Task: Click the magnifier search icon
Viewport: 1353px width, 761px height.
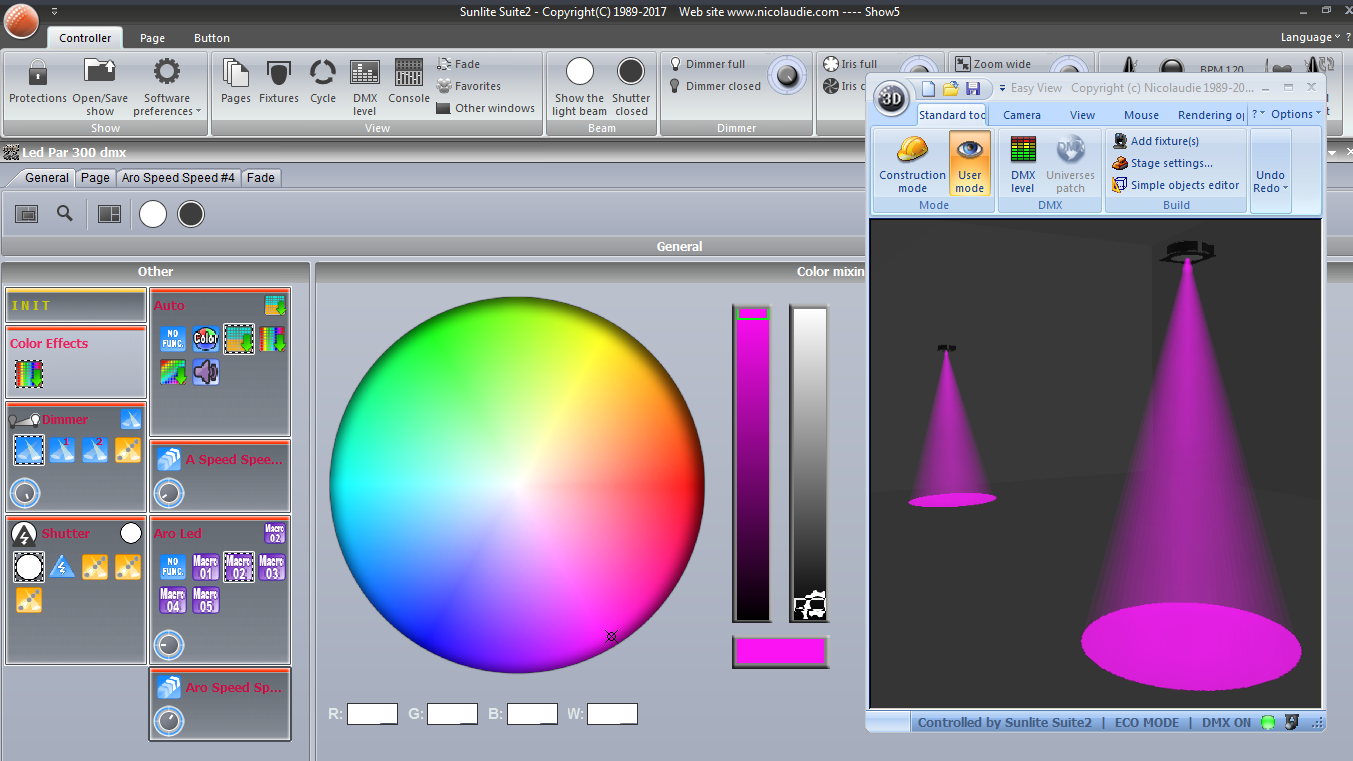Action: click(65, 214)
